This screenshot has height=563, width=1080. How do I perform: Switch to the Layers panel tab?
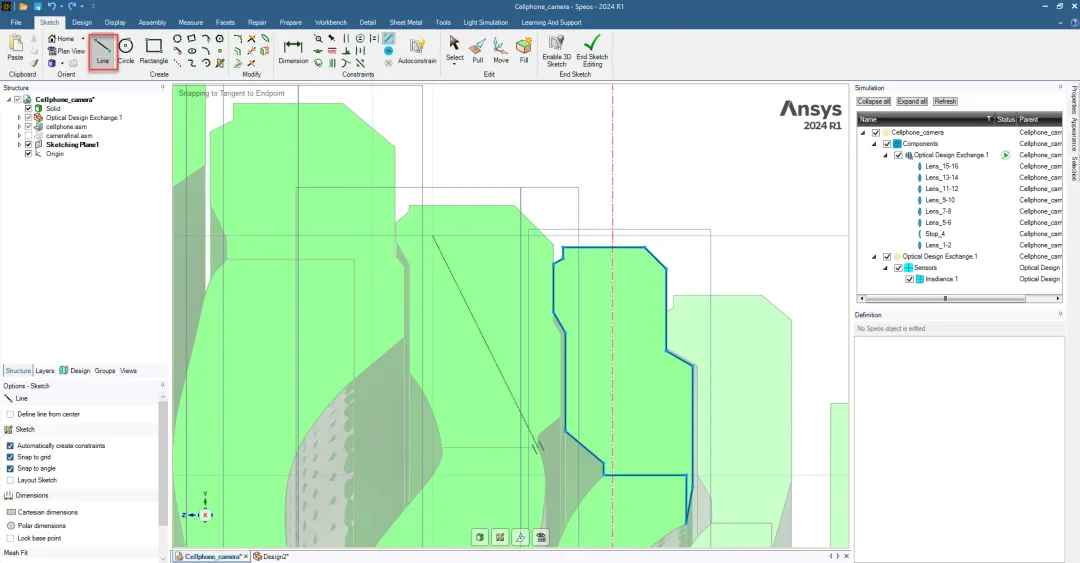45,371
